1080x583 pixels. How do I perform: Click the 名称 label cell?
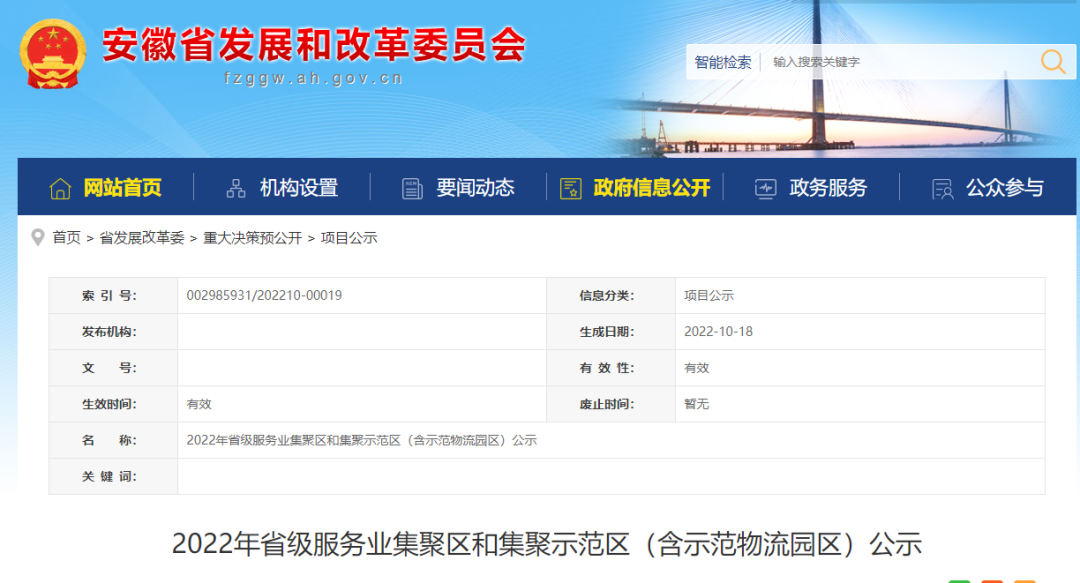(113, 440)
